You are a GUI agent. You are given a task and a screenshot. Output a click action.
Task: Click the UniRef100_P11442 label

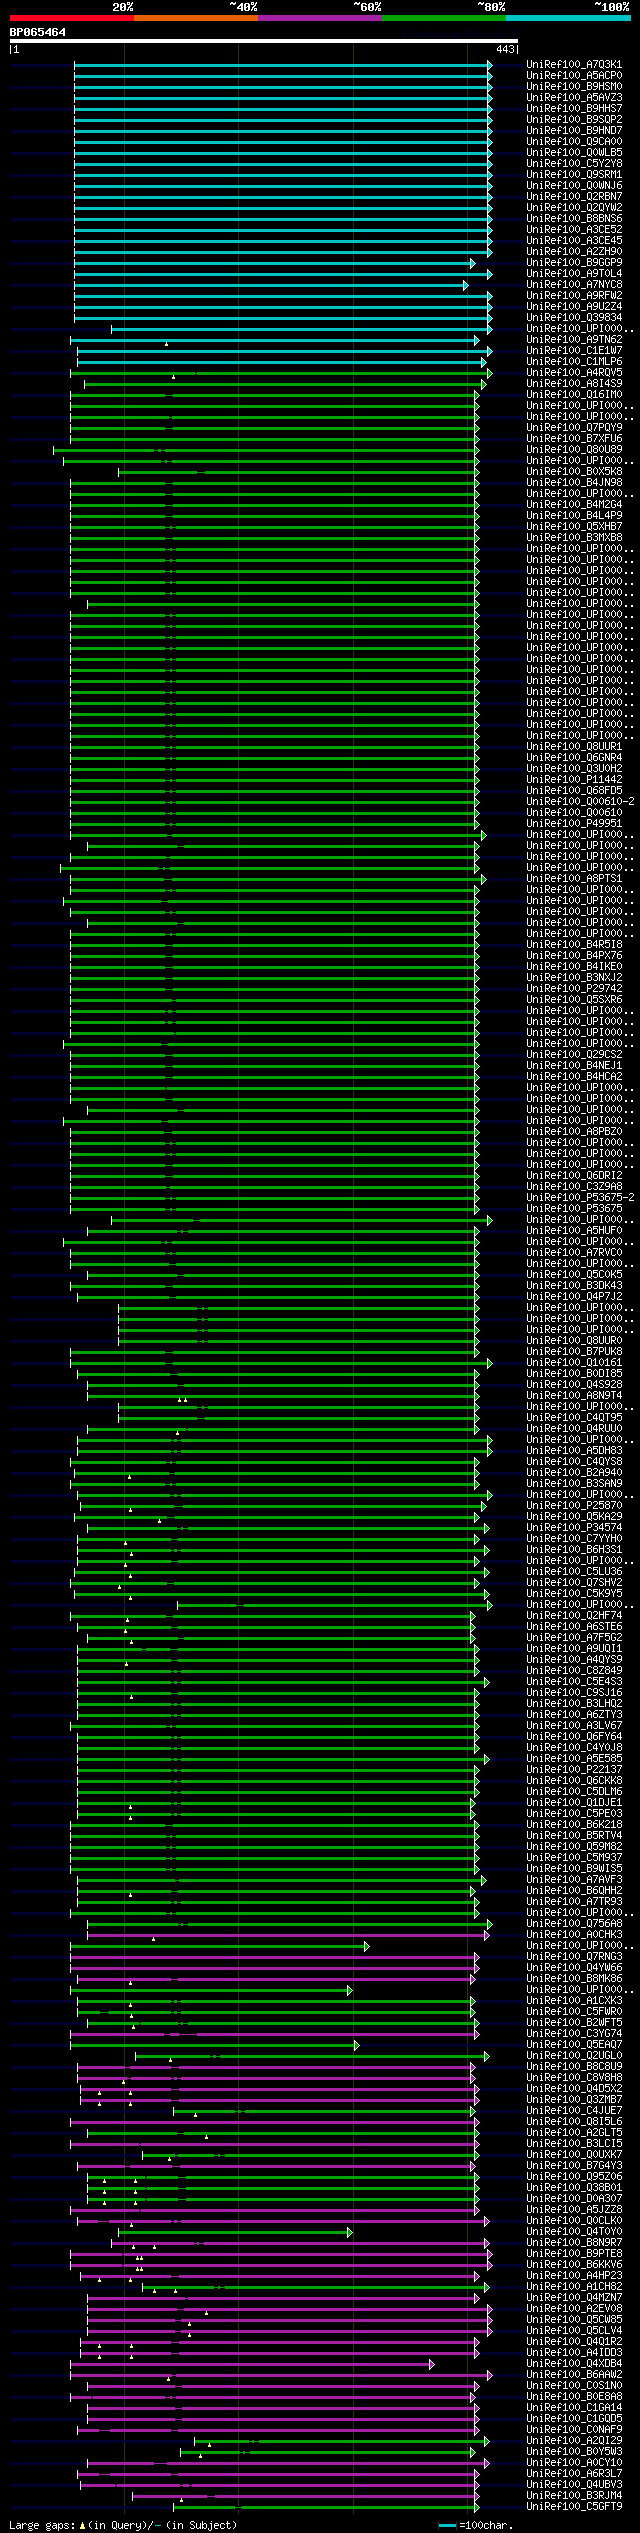(574, 780)
